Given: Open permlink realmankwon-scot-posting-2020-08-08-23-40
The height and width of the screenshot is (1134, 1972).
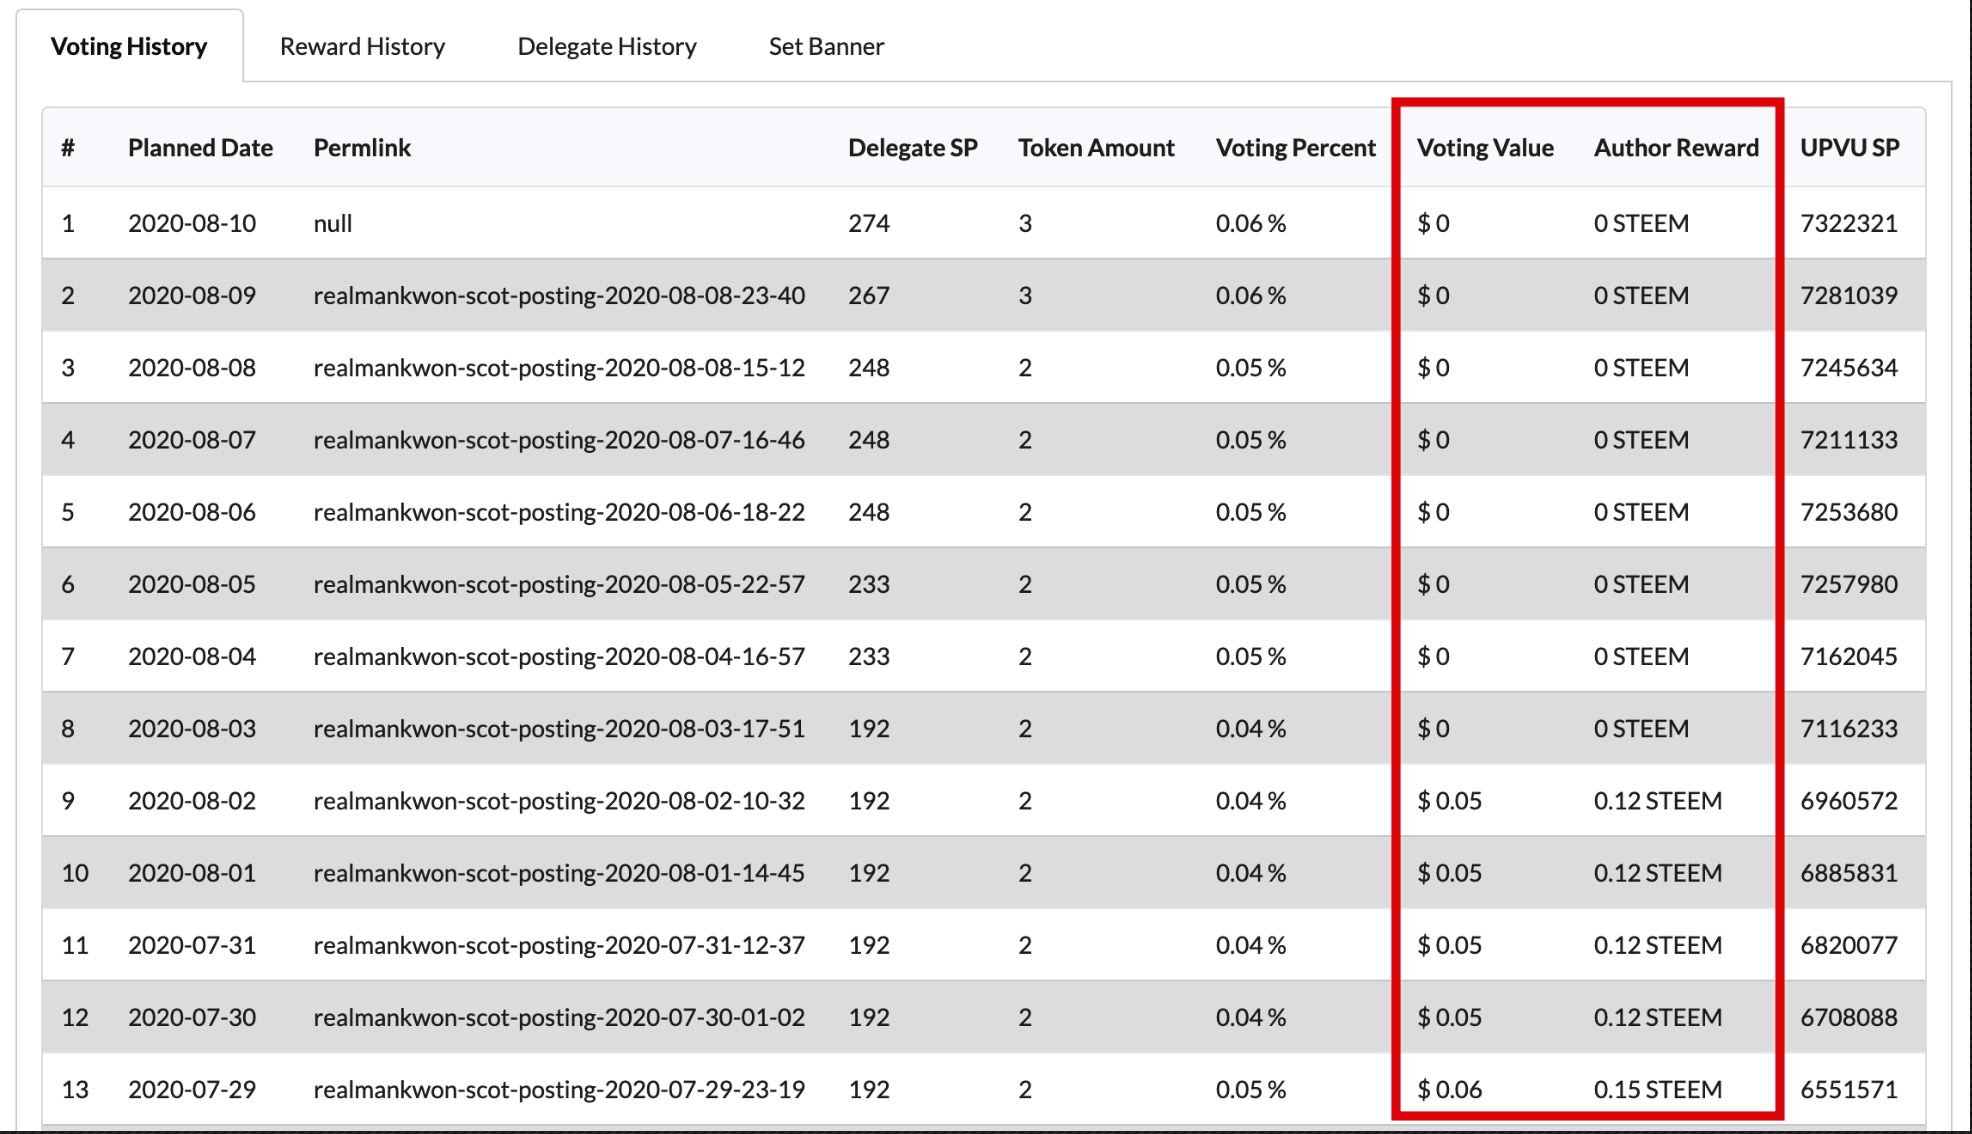Looking at the screenshot, I should 559,296.
